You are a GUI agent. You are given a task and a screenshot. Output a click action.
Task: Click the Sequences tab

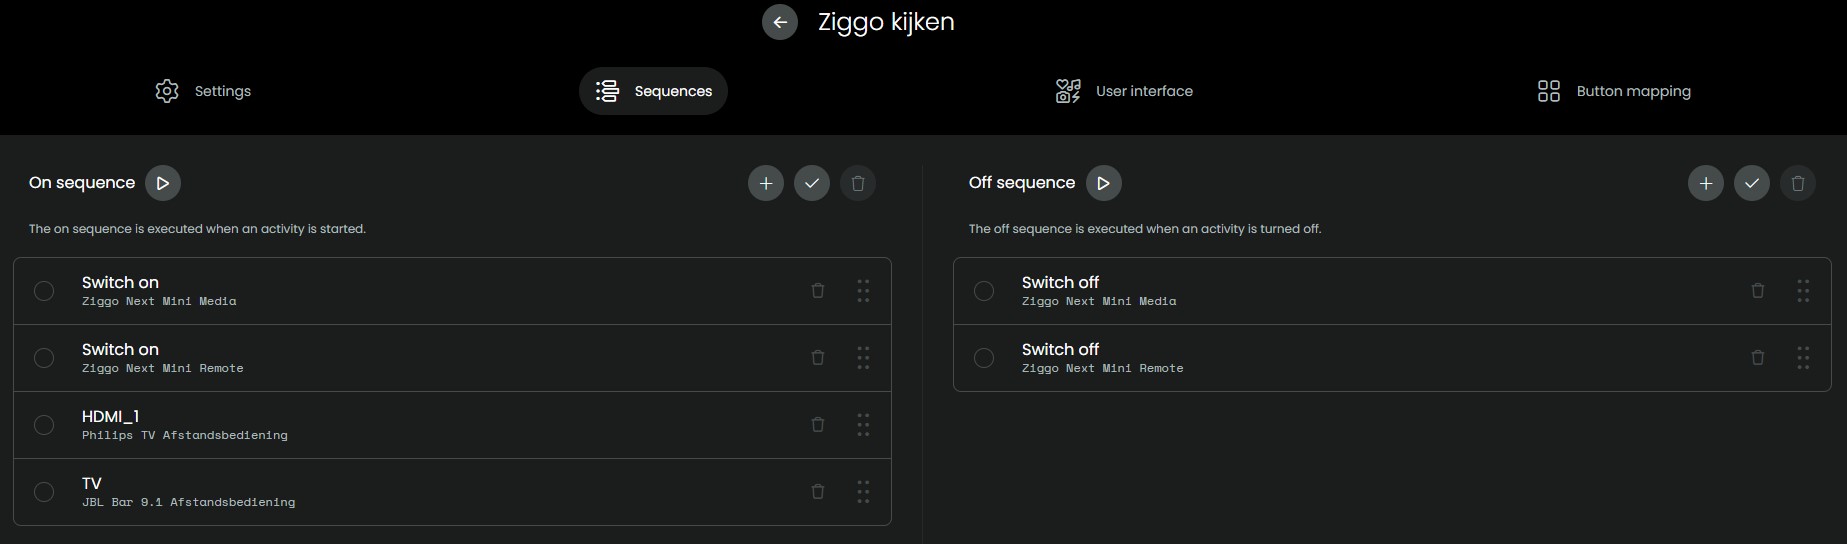click(653, 91)
